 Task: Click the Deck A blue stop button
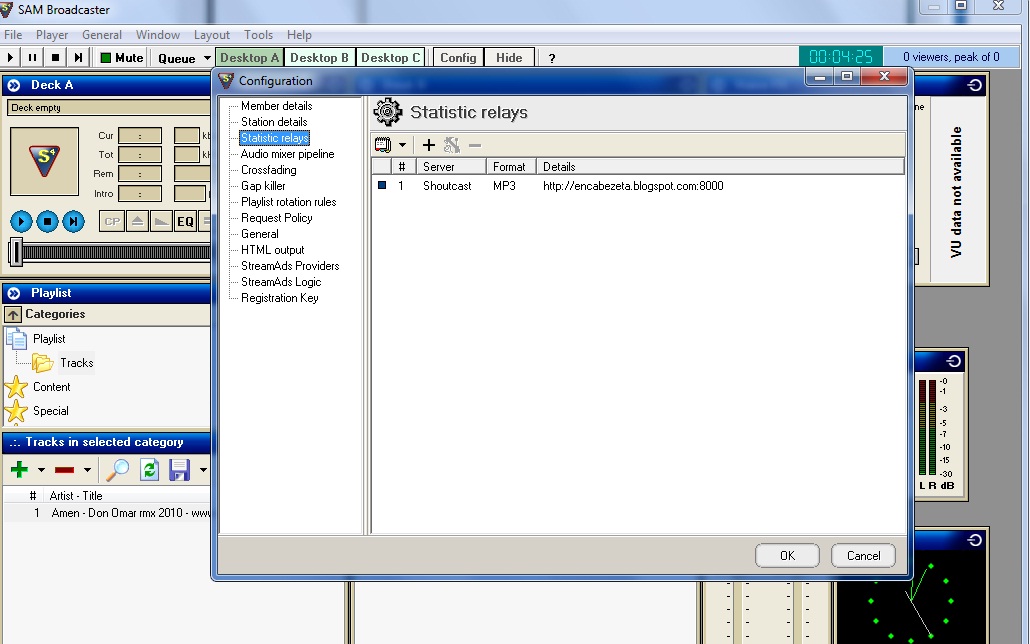click(47, 221)
